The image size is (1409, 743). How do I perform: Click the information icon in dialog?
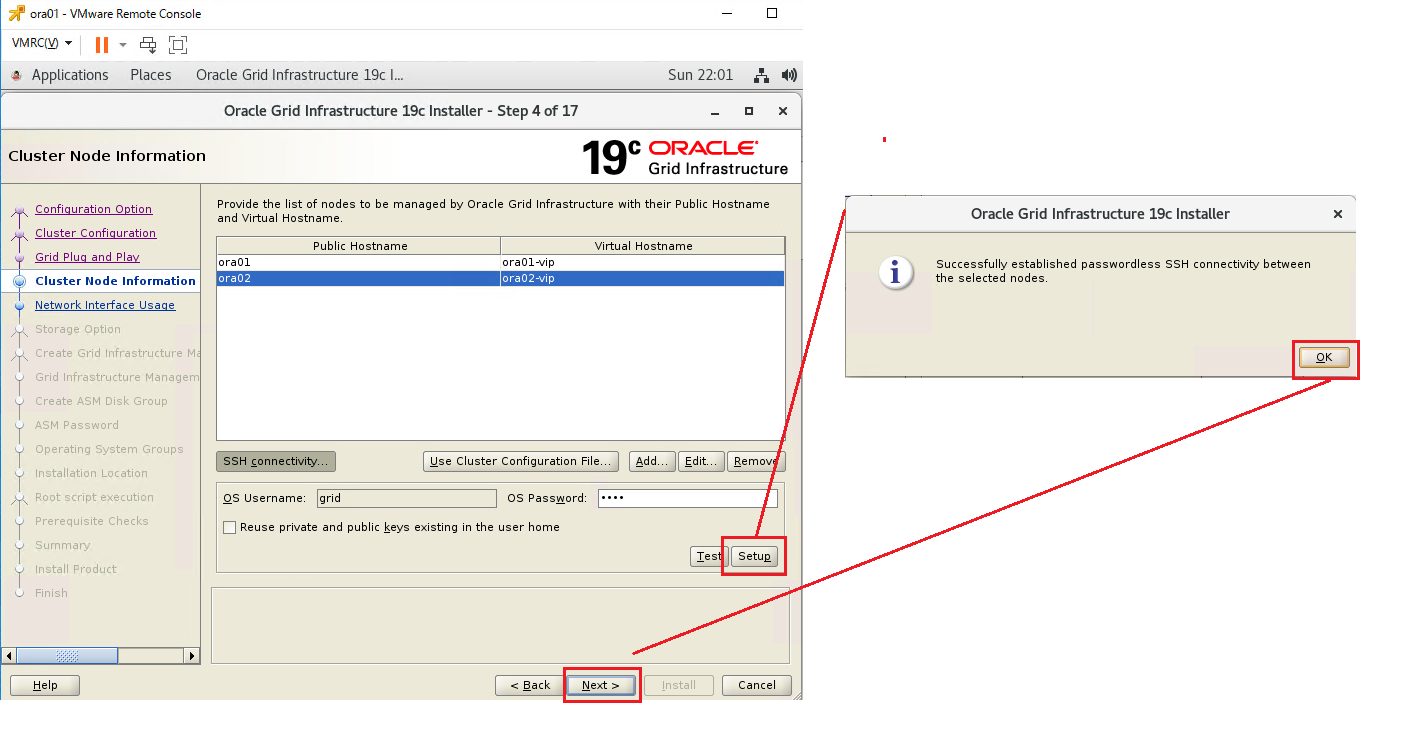[x=896, y=272]
